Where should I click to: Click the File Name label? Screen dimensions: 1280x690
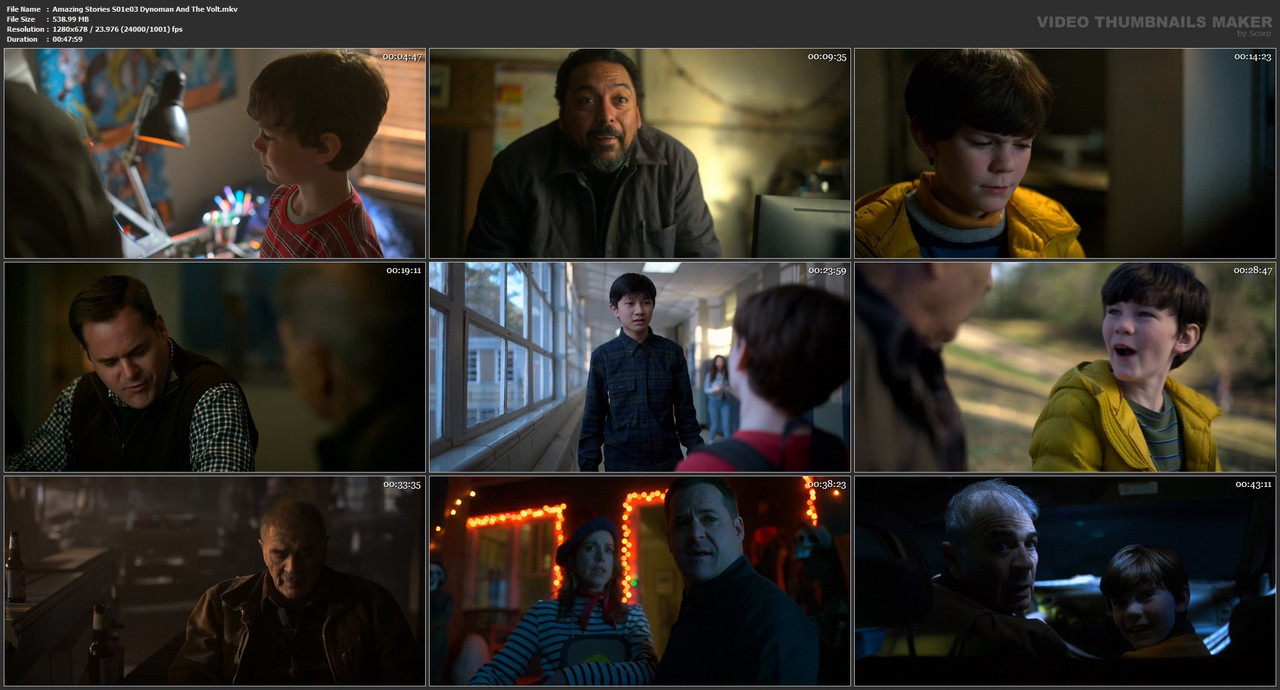pyautogui.click(x=23, y=9)
